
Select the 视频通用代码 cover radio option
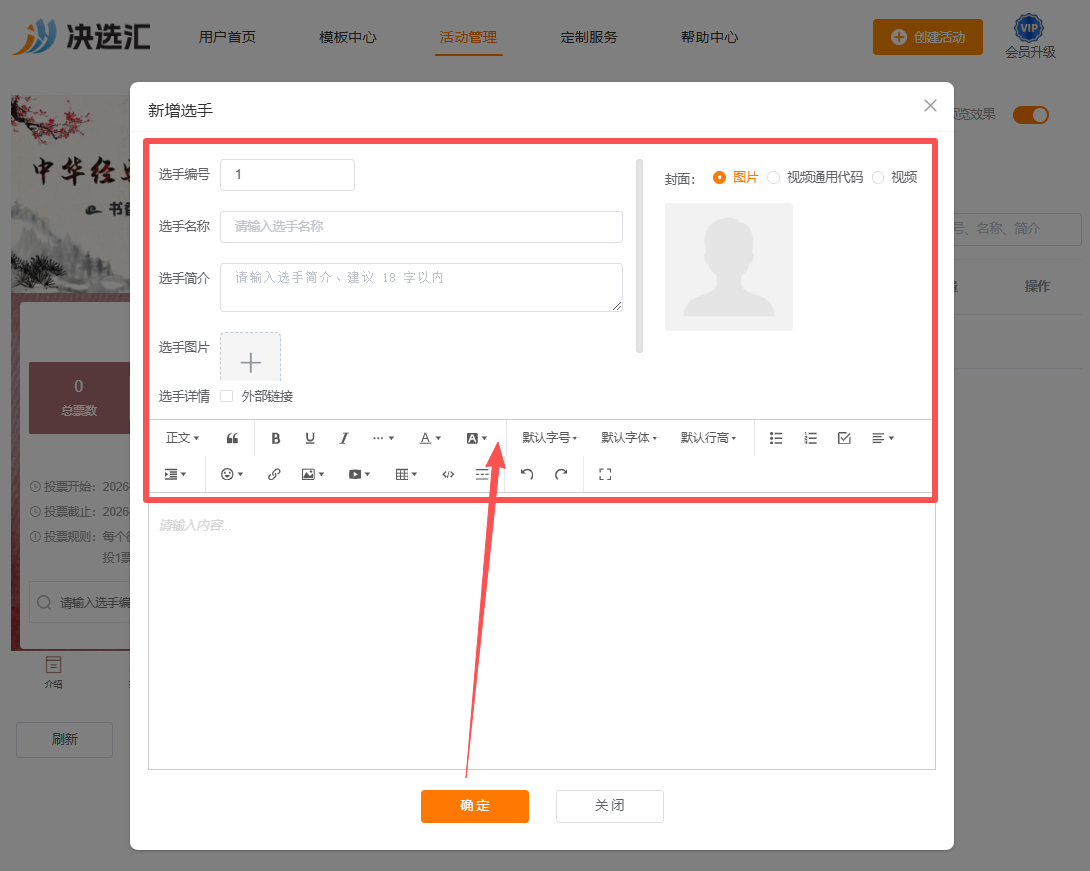click(773, 177)
